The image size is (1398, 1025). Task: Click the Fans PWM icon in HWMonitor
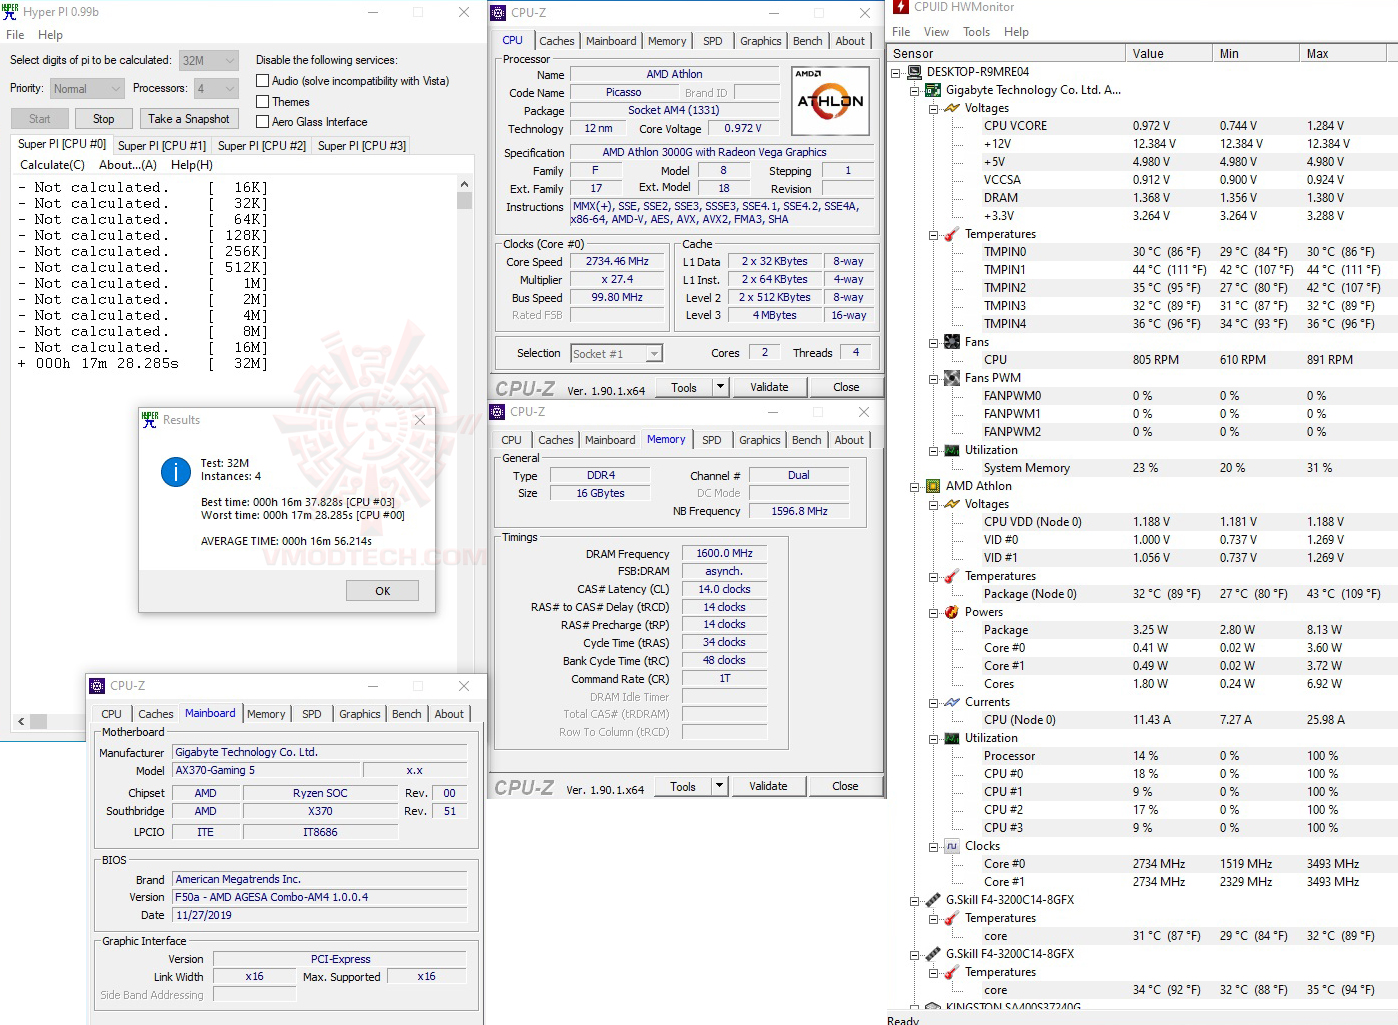point(952,378)
